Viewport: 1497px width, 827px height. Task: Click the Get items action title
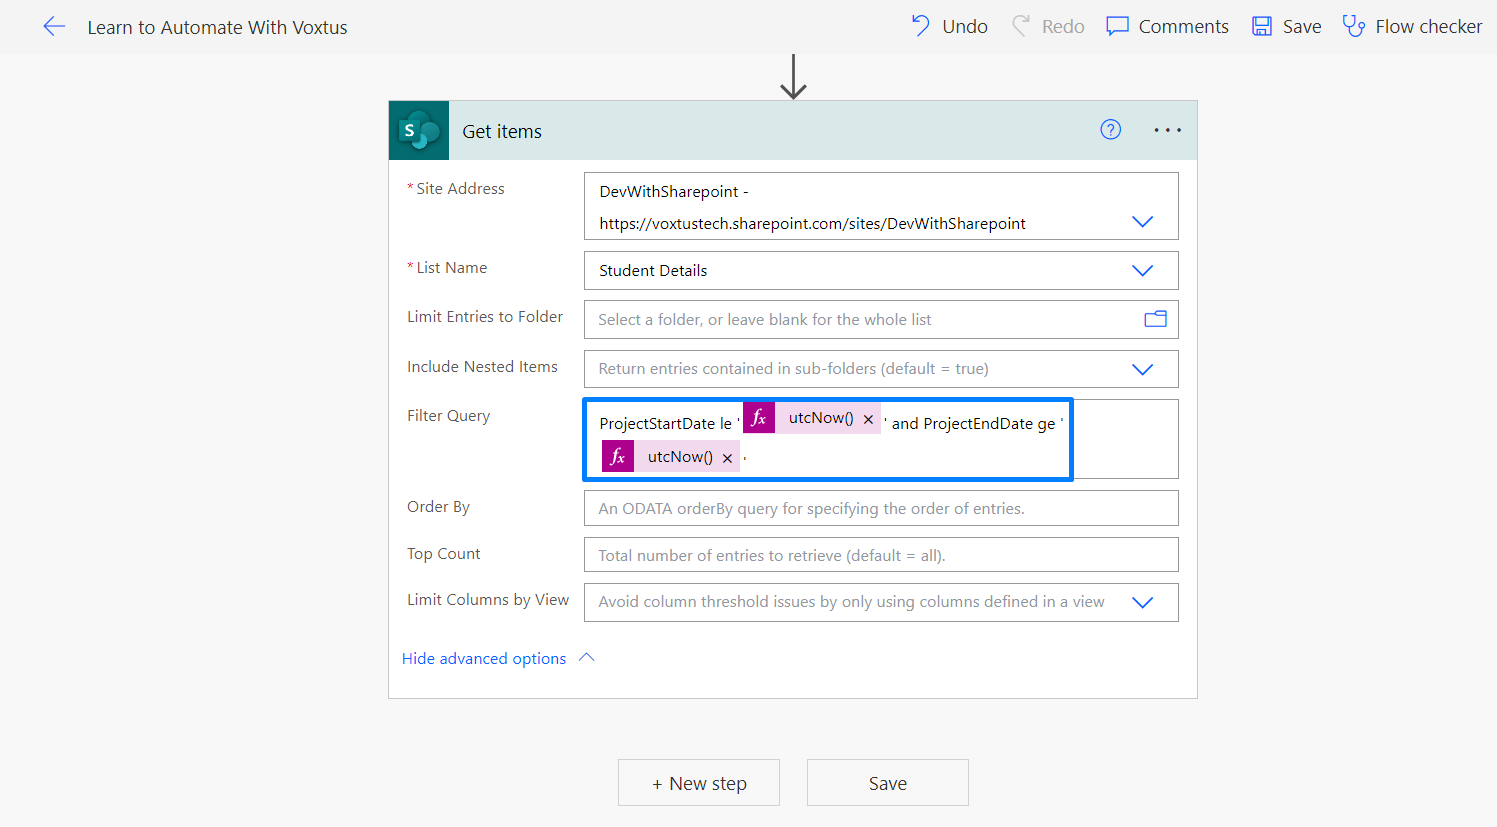pos(502,131)
